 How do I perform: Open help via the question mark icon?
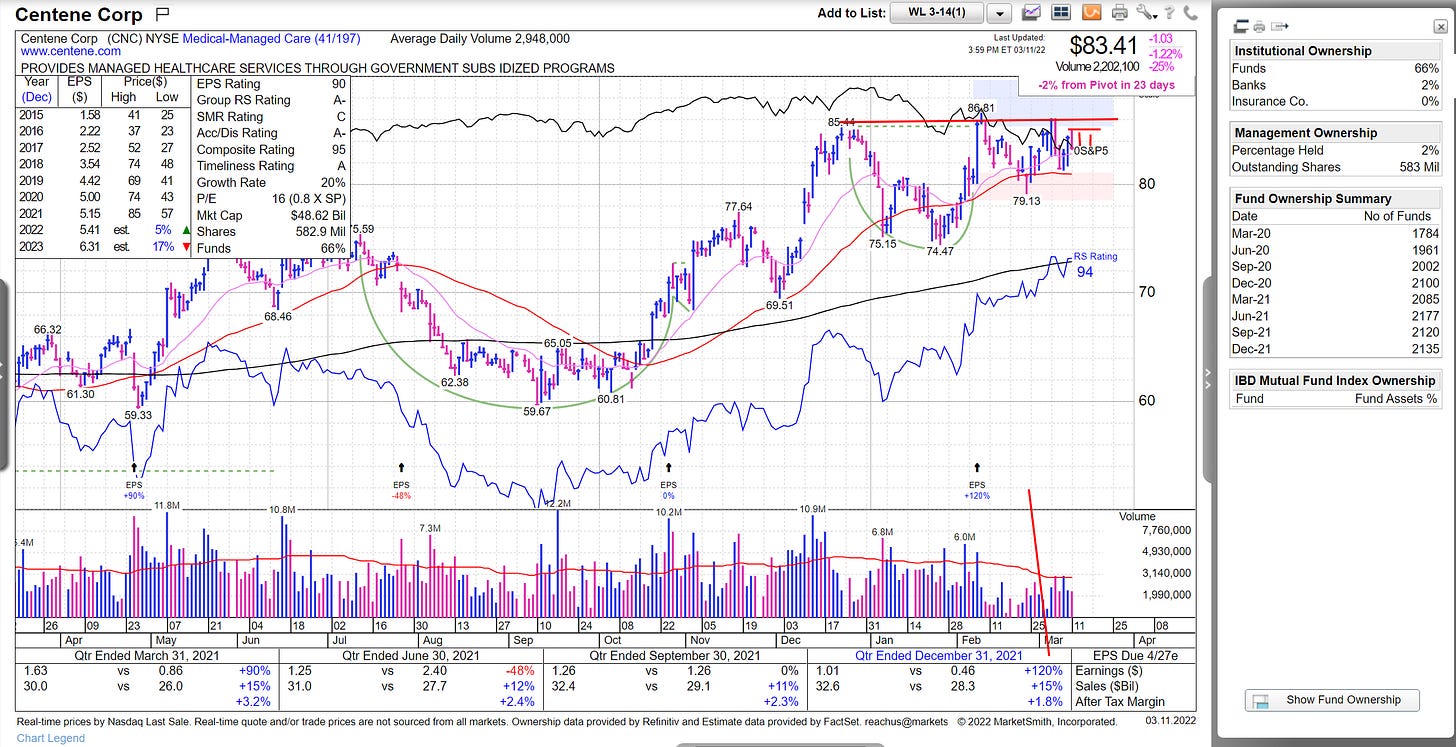coord(1170,13)
